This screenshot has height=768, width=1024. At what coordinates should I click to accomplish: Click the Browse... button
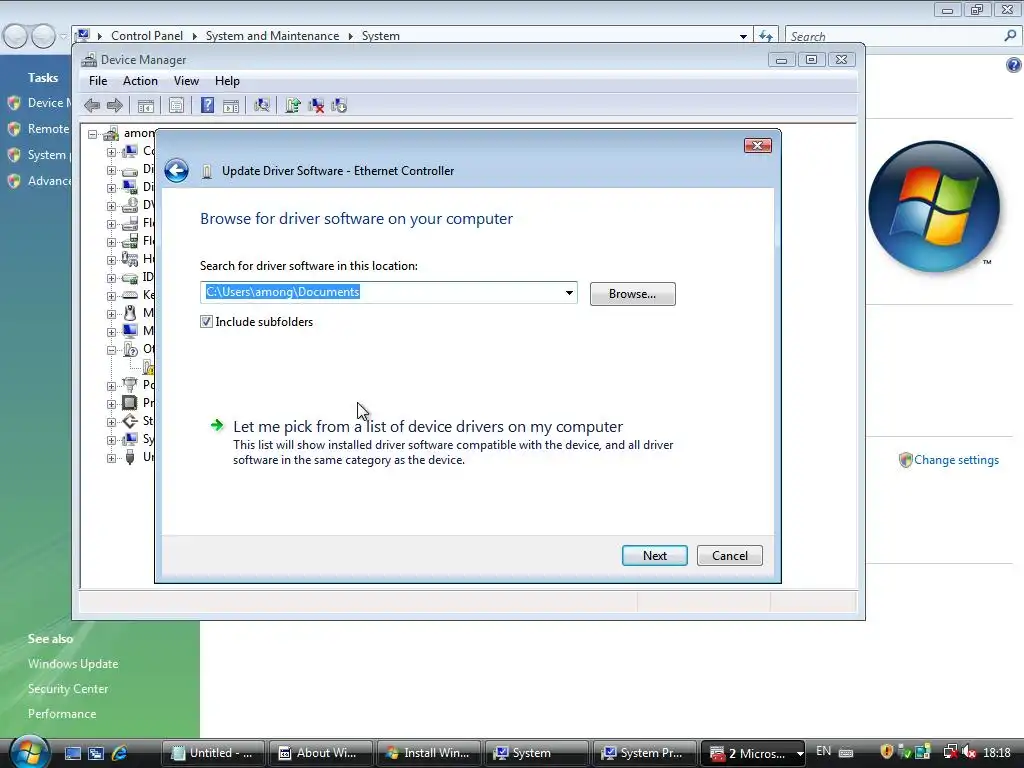[632, 294]
